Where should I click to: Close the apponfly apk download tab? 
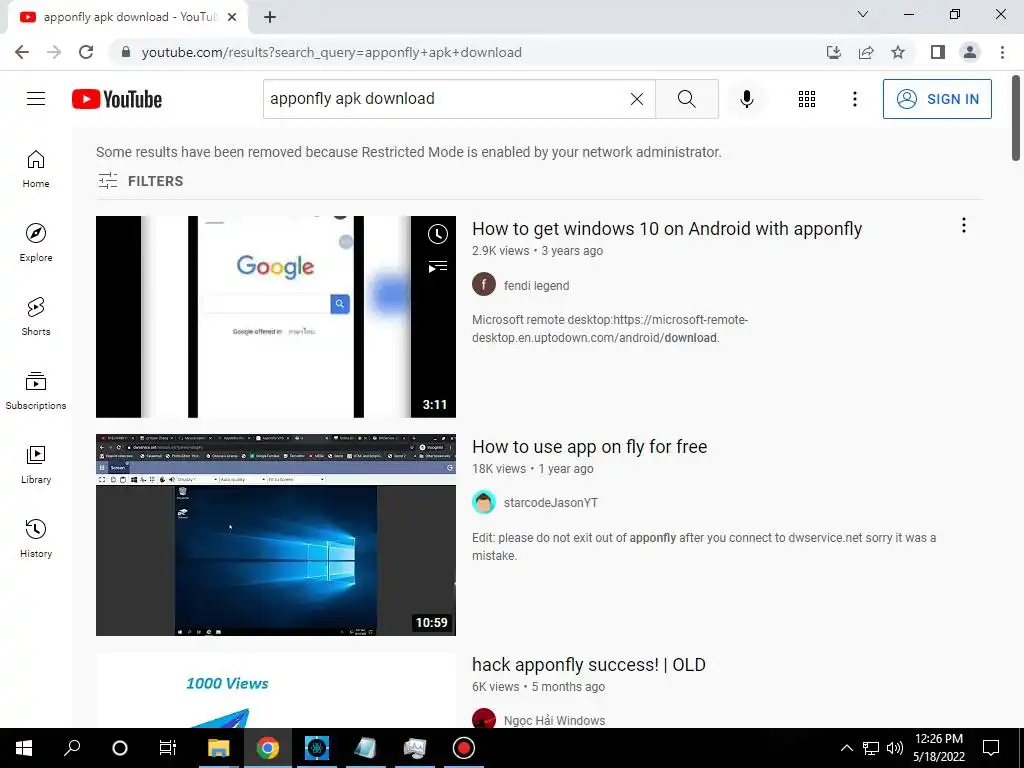232,17
